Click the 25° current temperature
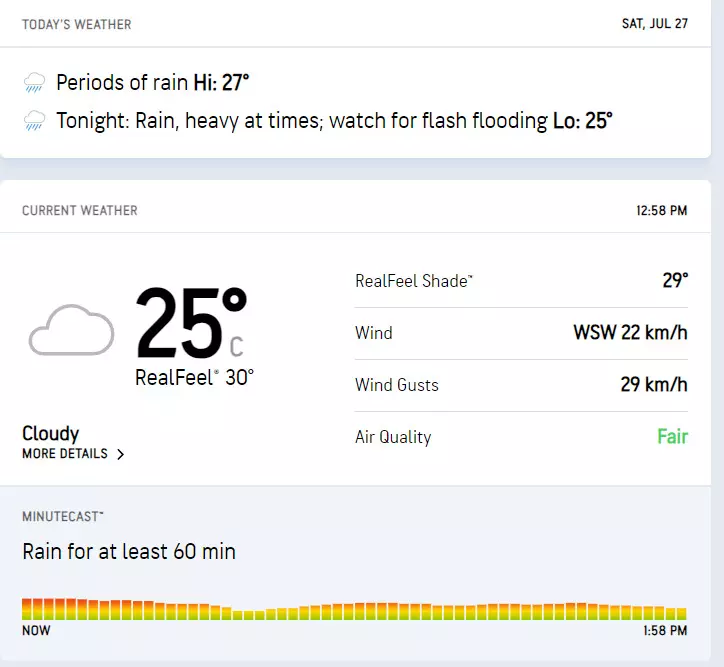The height and width of the screenshot is (667, 724). pos(190,323)
